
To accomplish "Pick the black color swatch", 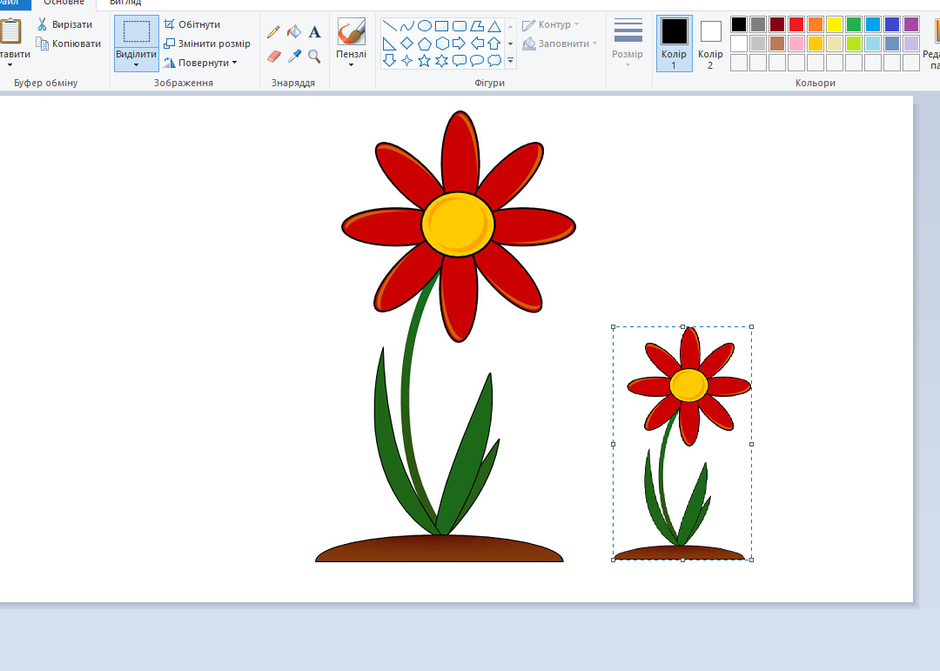I will [739, 25].
